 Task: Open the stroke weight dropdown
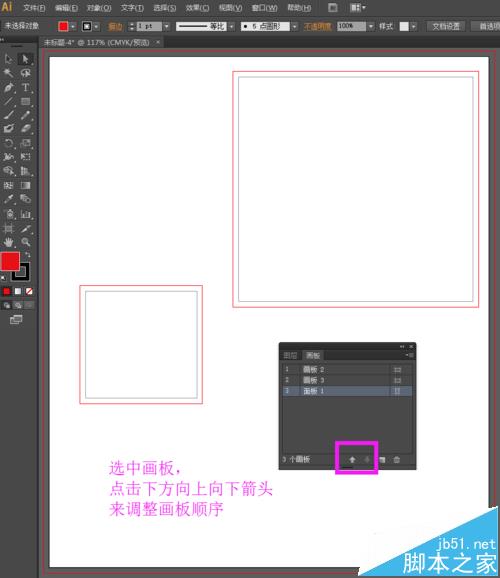(x=167, y=27)
